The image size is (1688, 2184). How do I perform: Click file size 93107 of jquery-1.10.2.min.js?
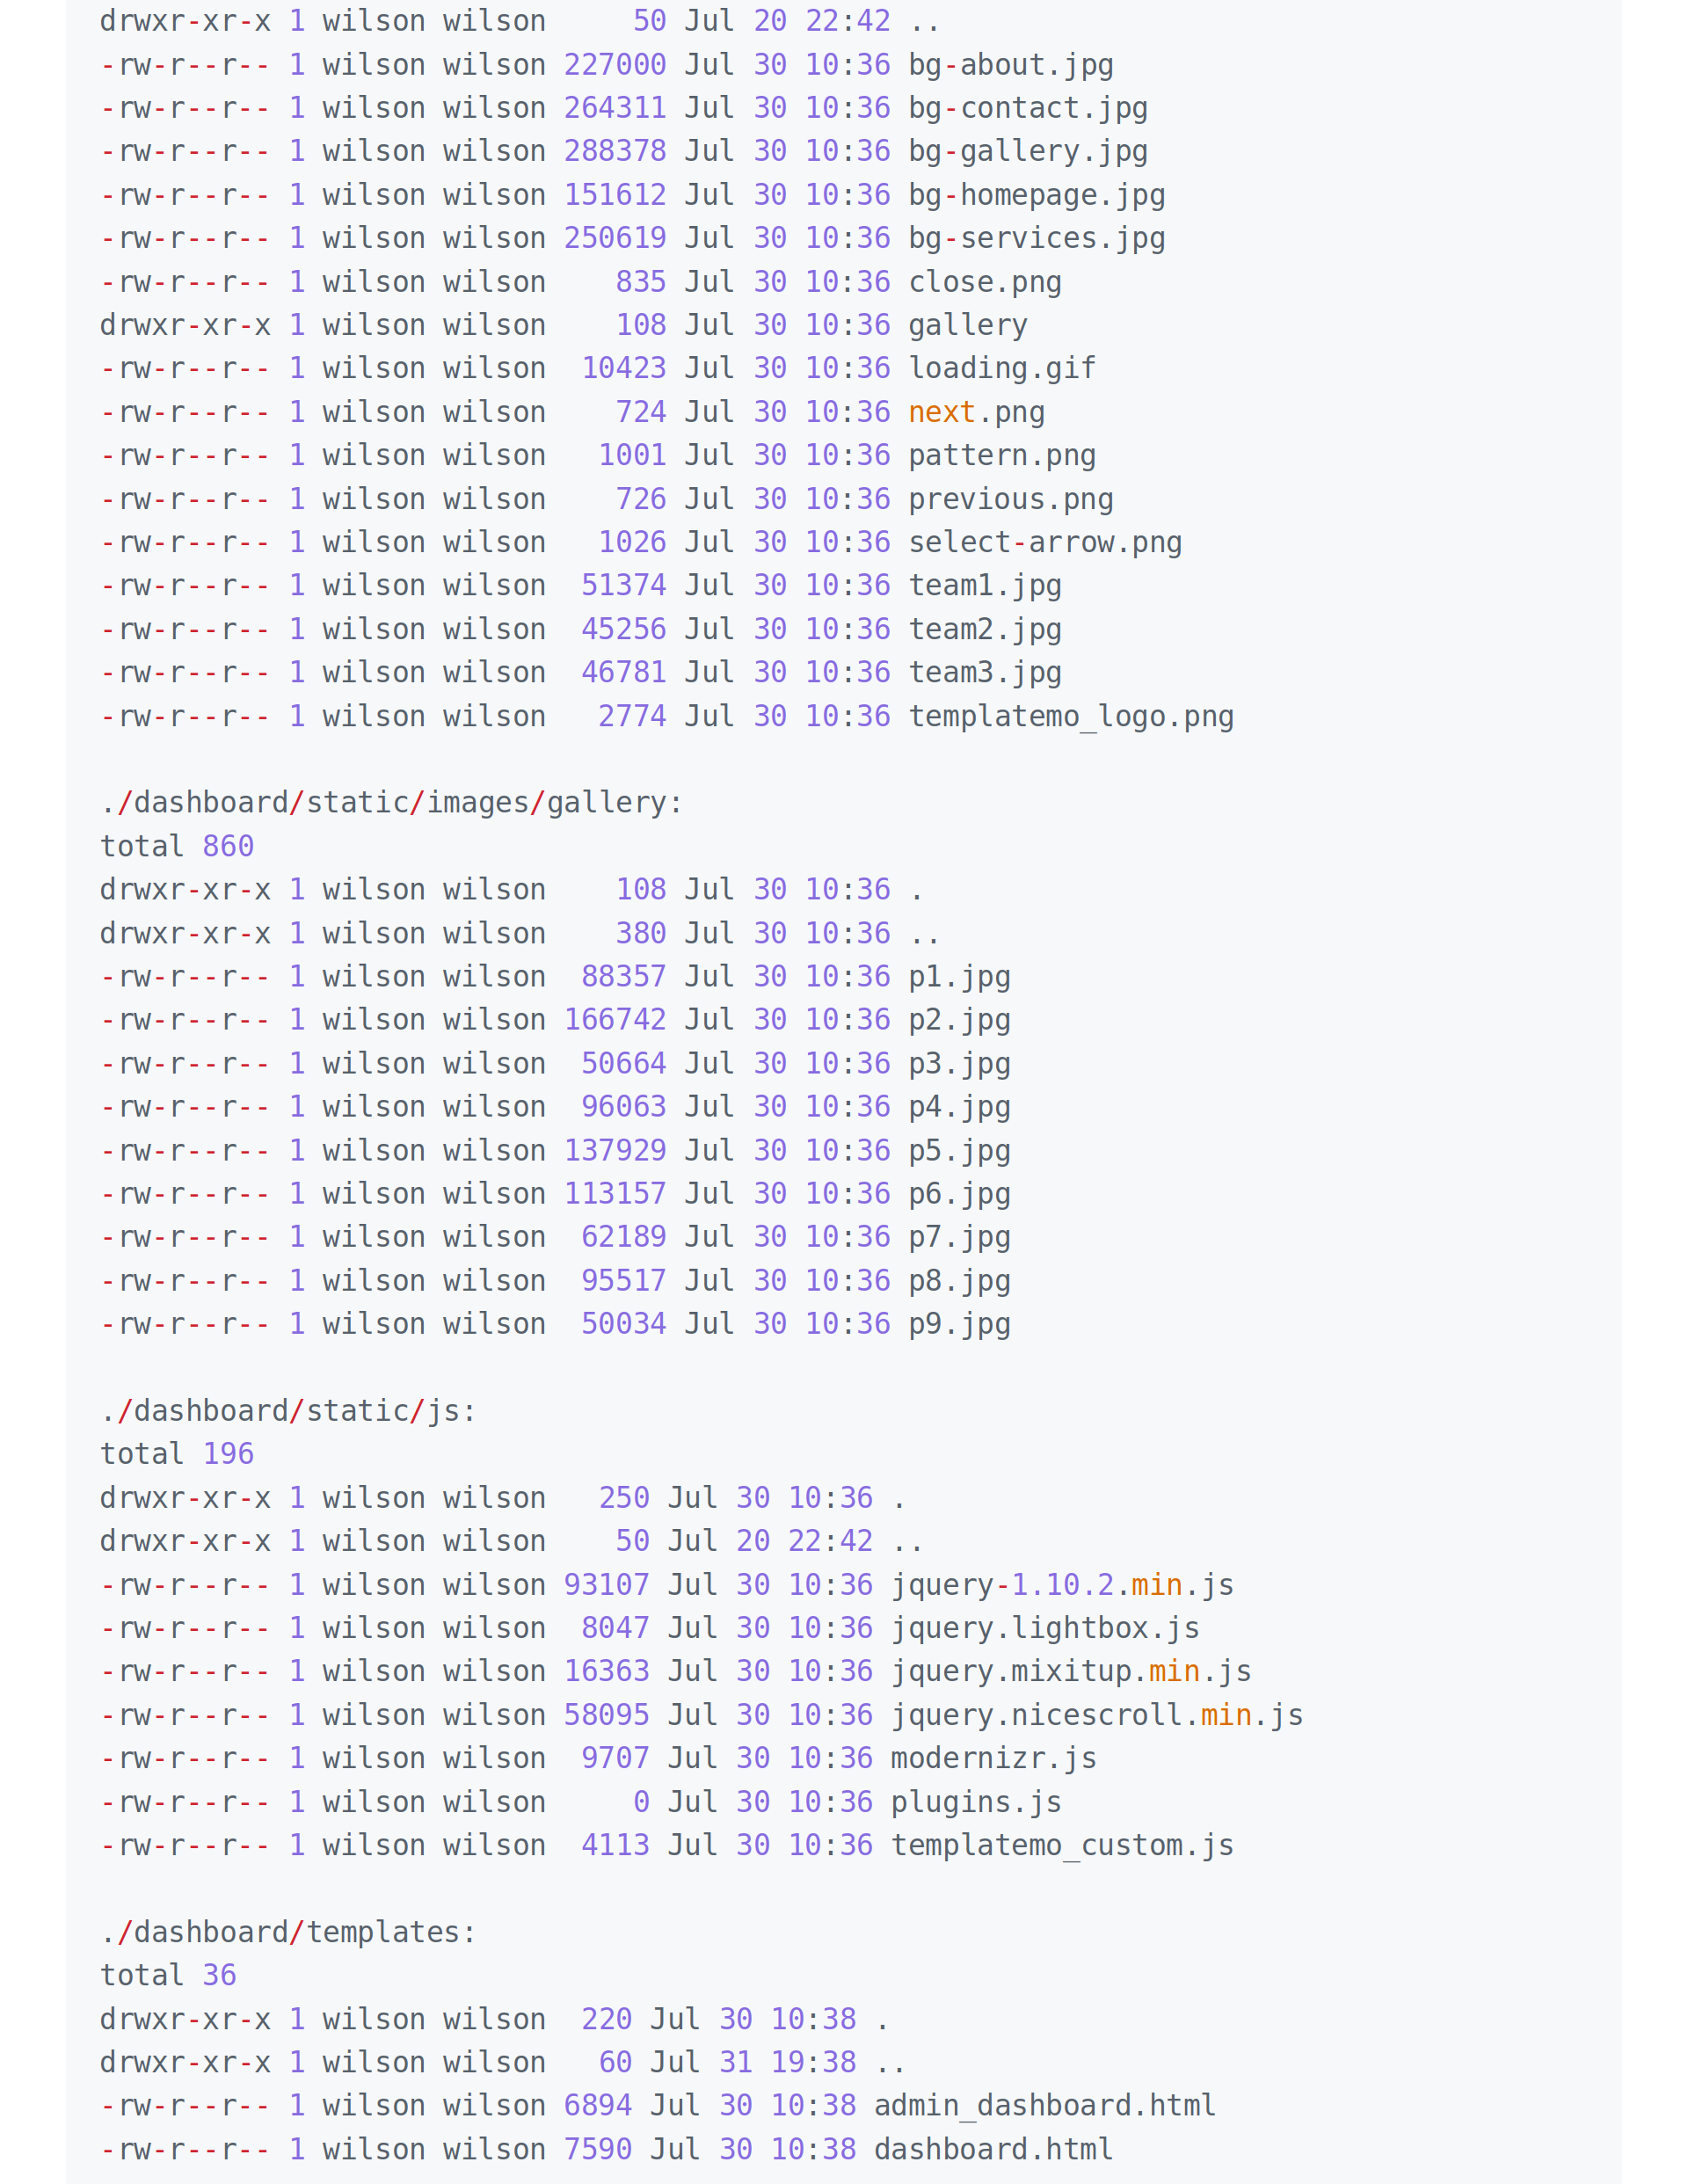pyautogui.click(x=606, y=1585)
